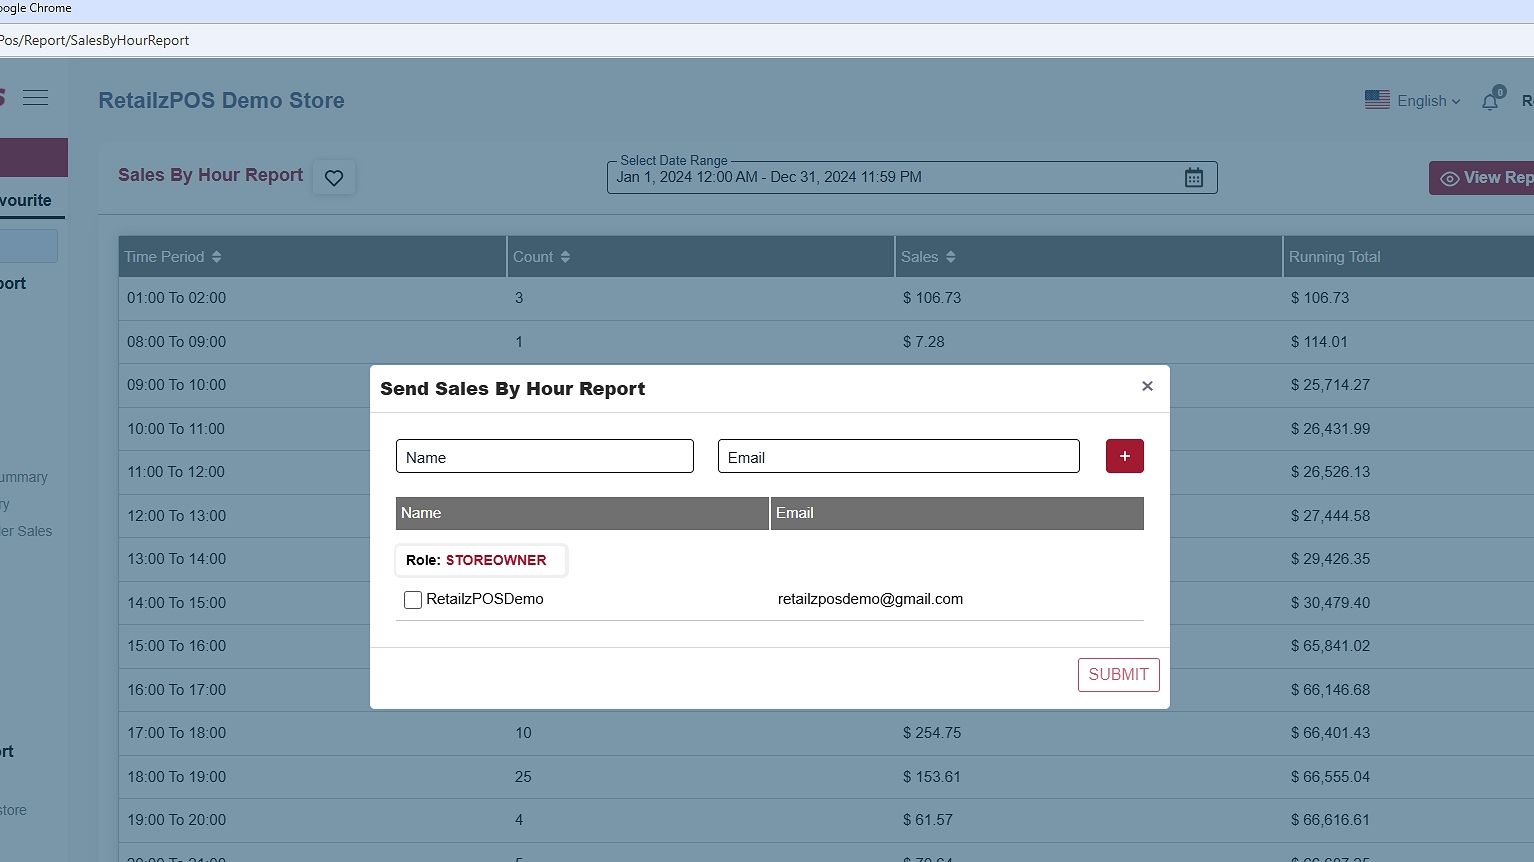Image resolution: width=1534 pixels, height=862 pixels.
Task: Click the Favourite sidebar tab
Action: click(28, 200)
